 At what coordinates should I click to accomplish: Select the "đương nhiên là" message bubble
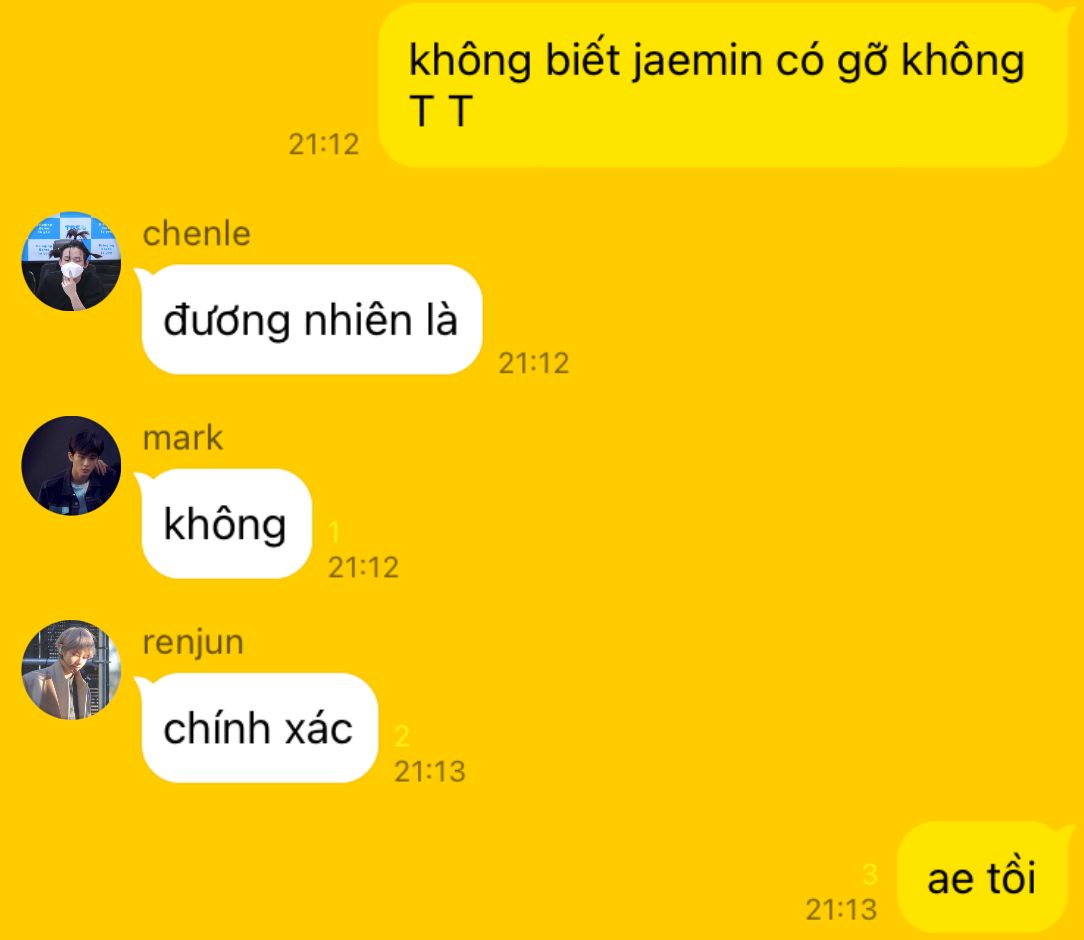point(311,319)
